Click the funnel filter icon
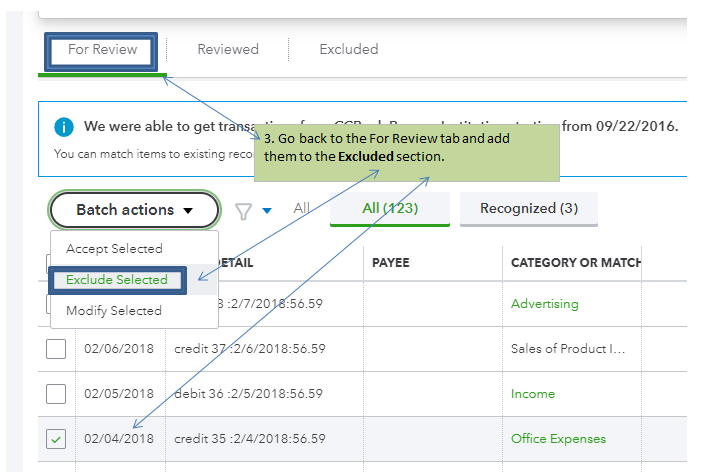The height and width of the screenshot is (474, 722). [243, 211]
